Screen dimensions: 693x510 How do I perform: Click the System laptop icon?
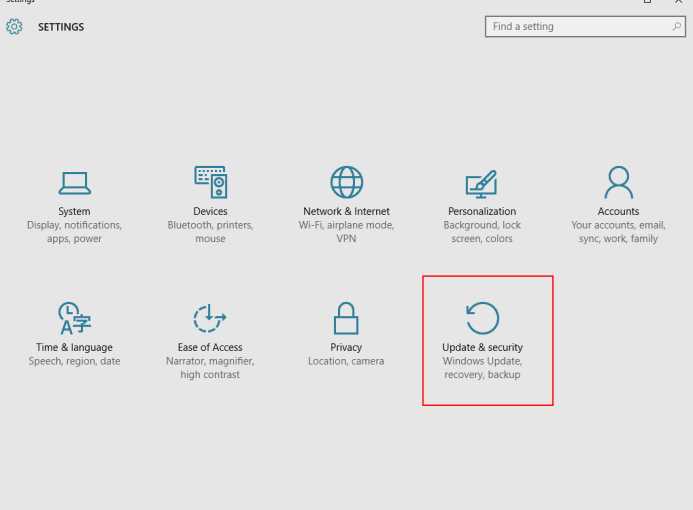74,183
